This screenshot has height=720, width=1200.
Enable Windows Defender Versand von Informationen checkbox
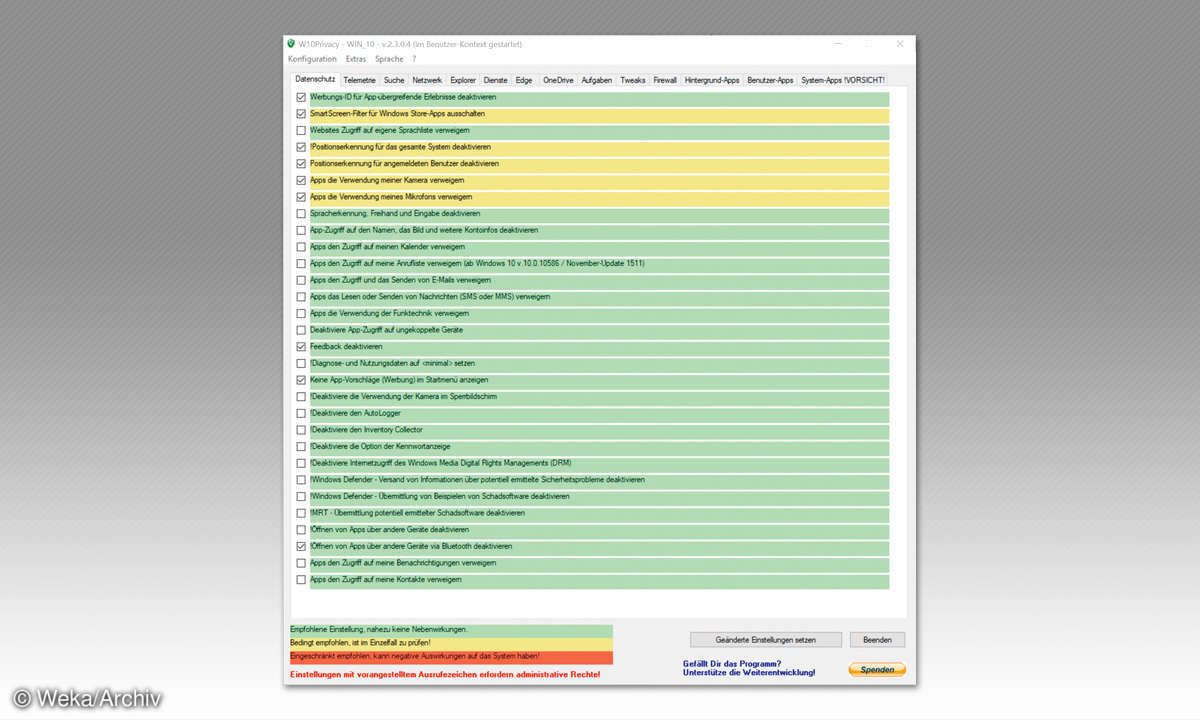click(x=301, y=480)
